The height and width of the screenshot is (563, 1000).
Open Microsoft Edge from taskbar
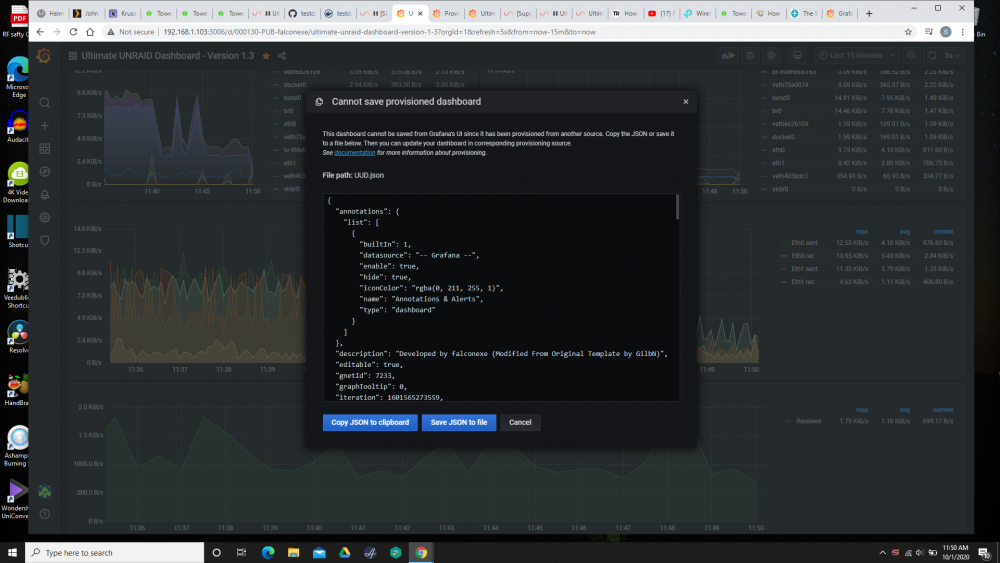(x=268, y=553)
